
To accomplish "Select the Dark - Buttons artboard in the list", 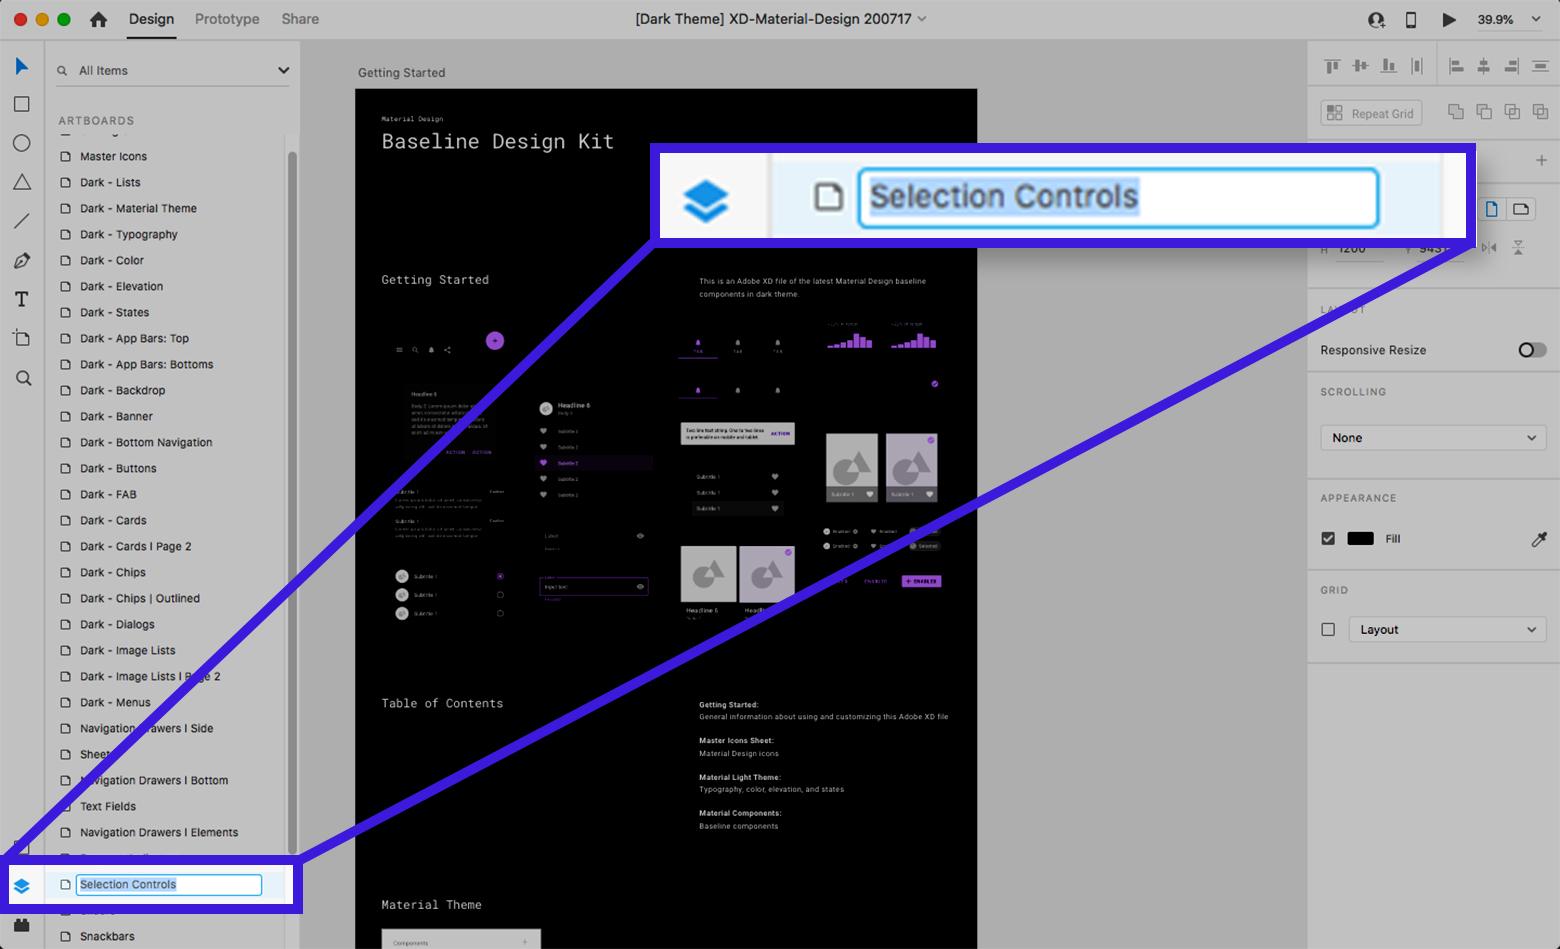I will pos(118,468).
